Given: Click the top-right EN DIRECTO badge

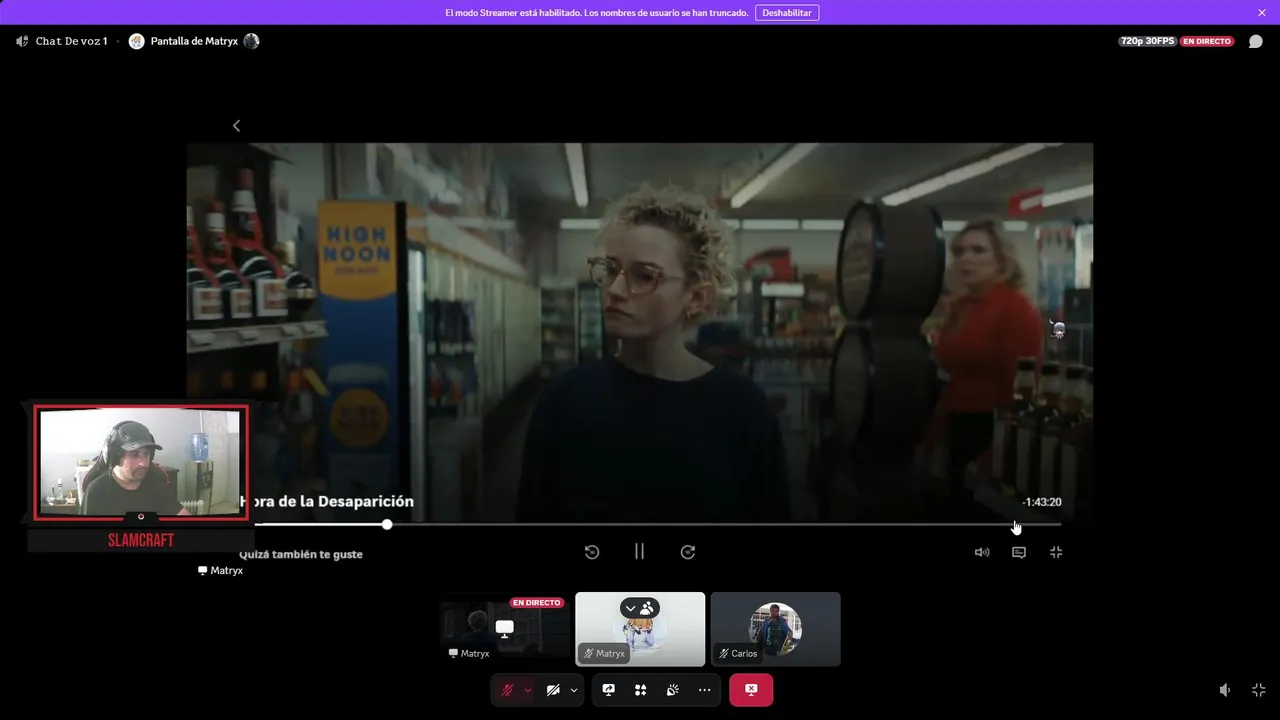Looking at the screenshot, I should [1207, 41].
